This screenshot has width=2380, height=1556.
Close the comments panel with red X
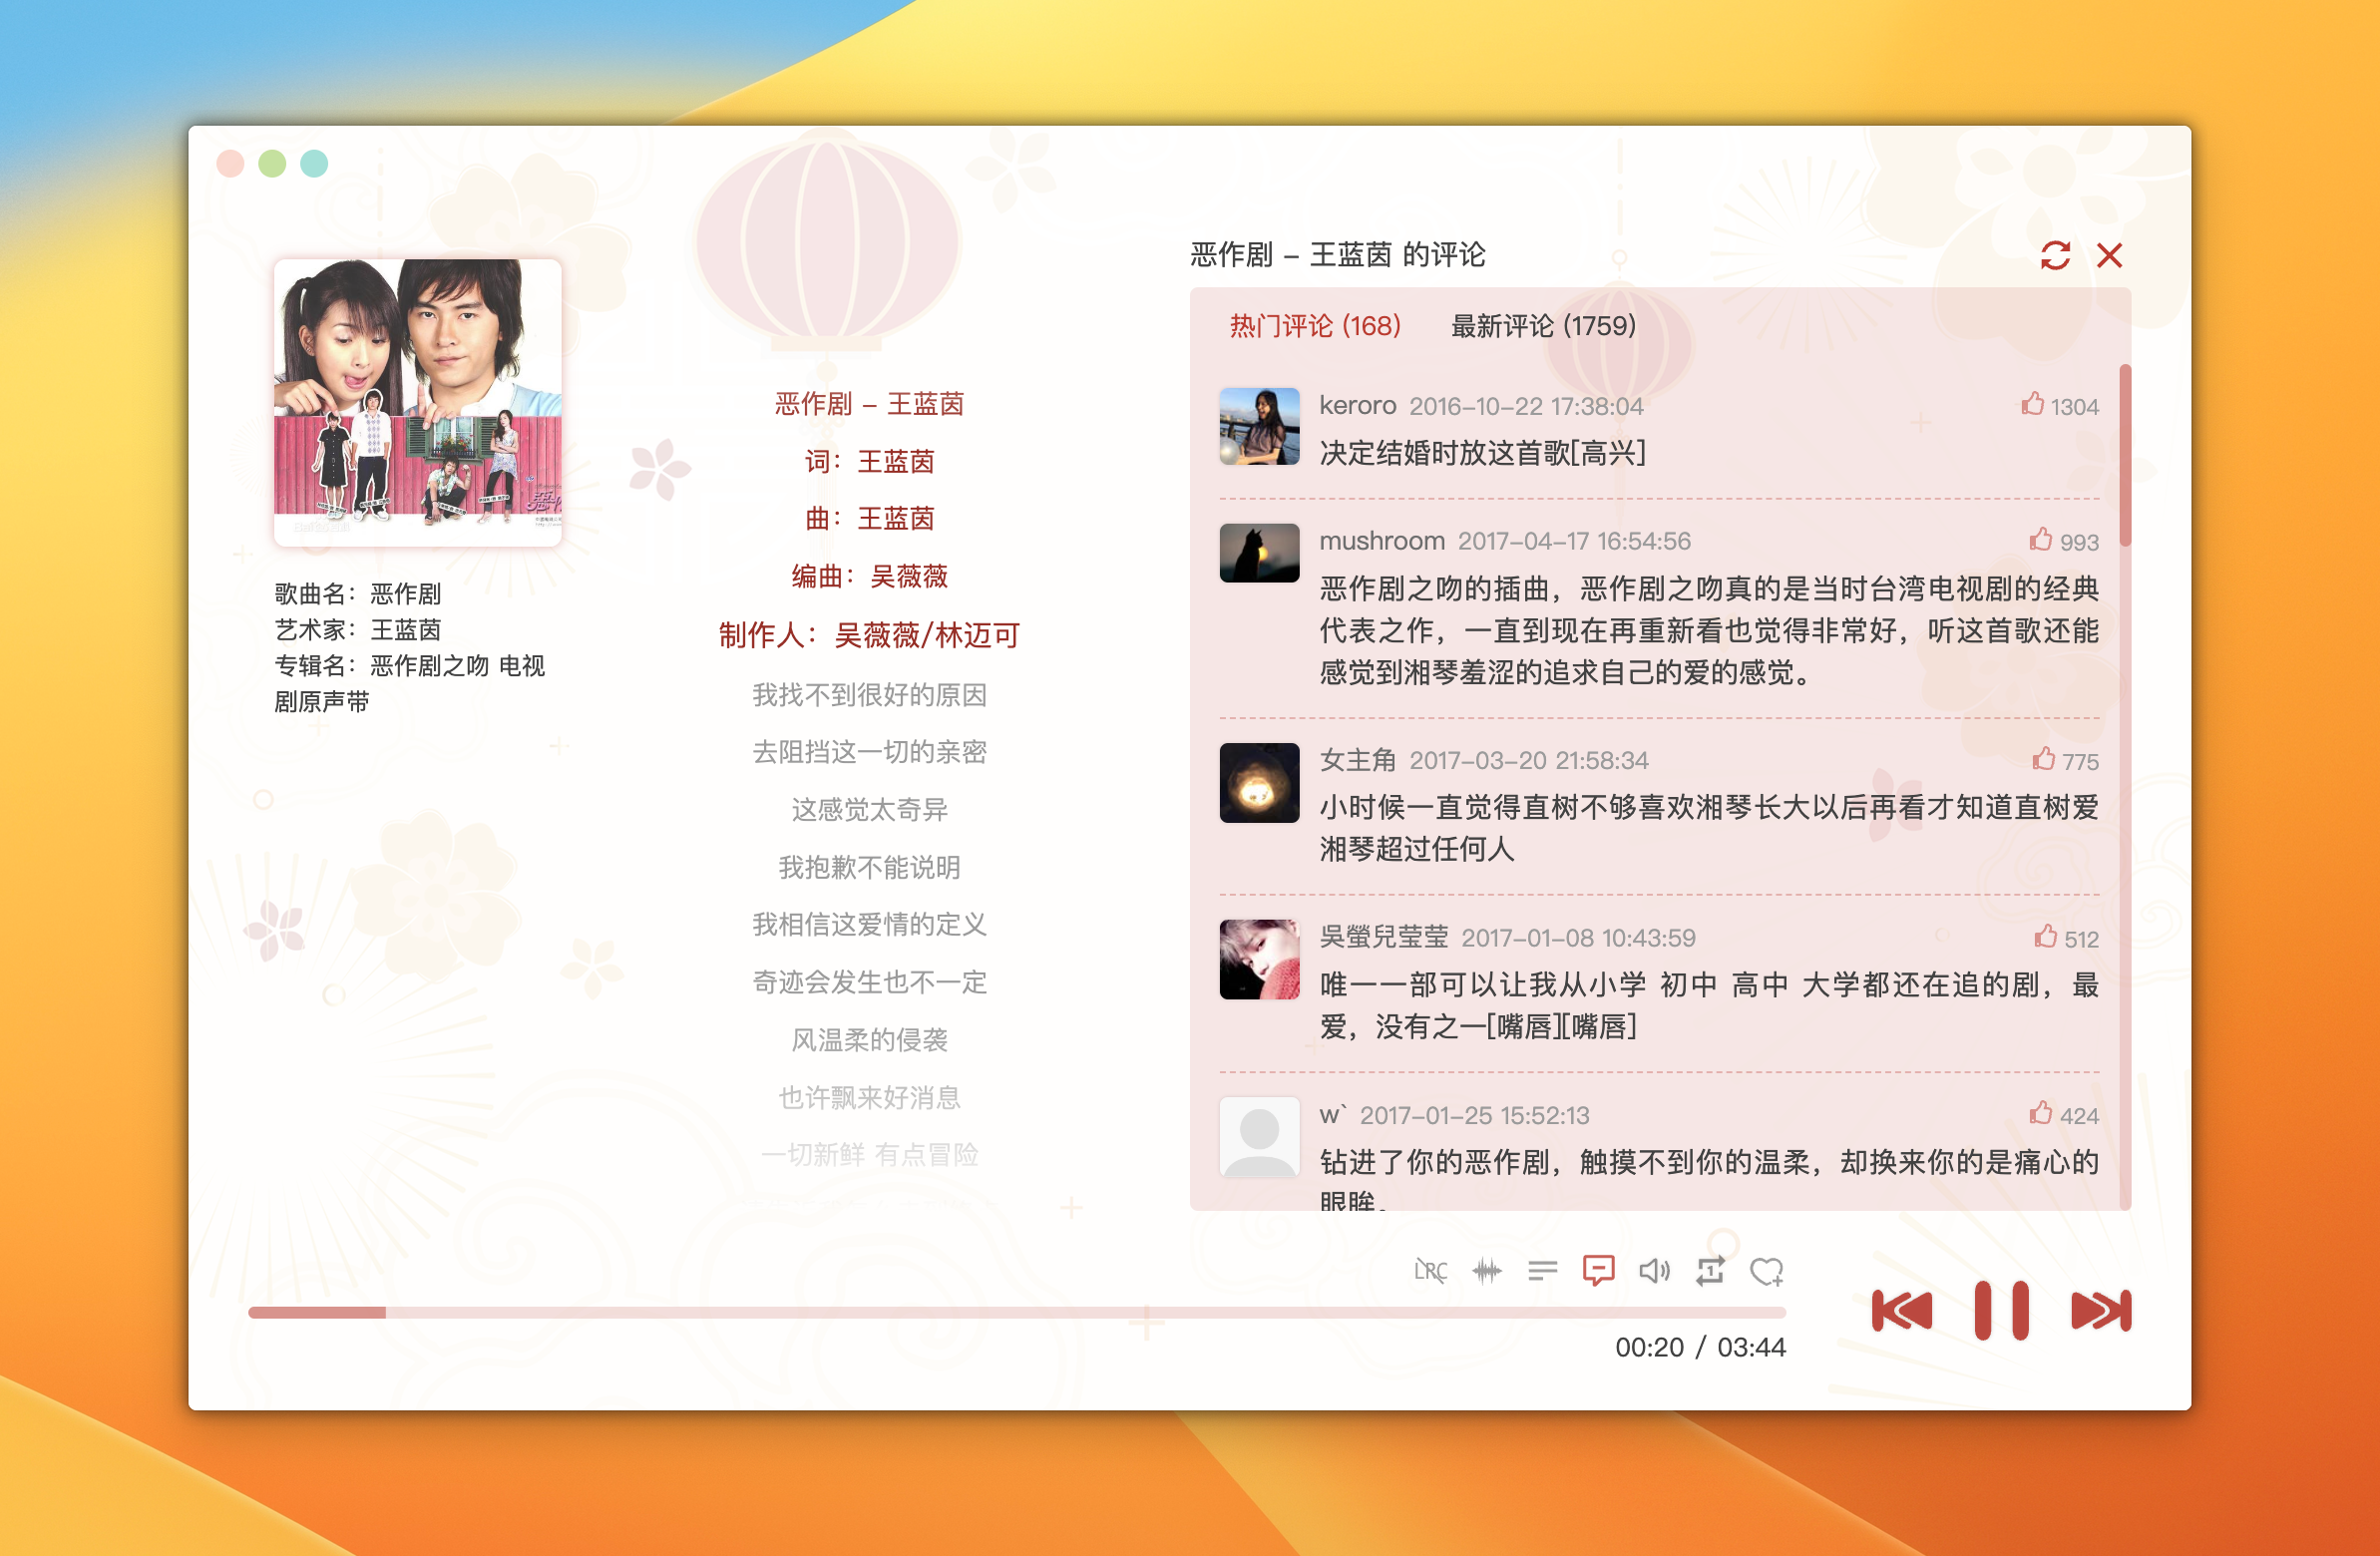[x=2109, y=256]
